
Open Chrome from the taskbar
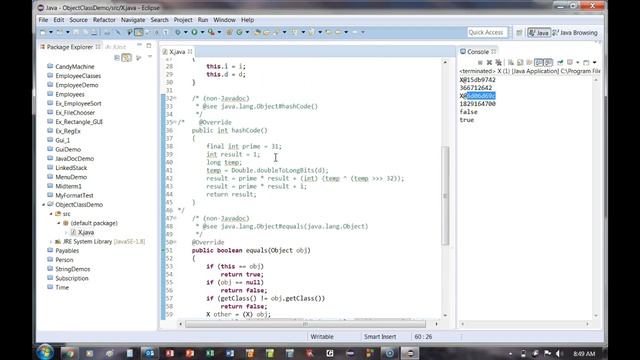(x=69, y=353)
